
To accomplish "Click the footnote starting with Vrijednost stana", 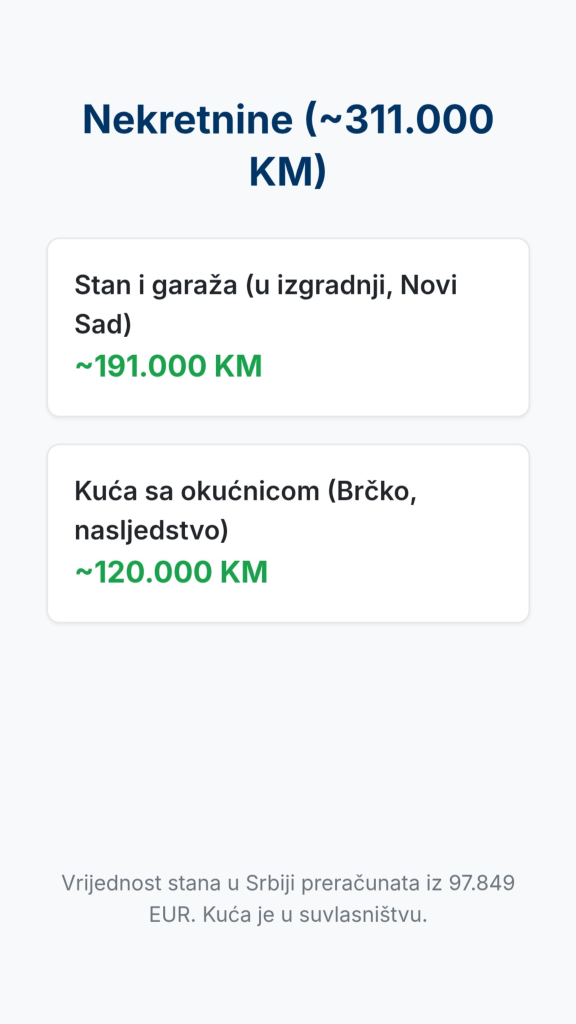I will coord(288,899).
